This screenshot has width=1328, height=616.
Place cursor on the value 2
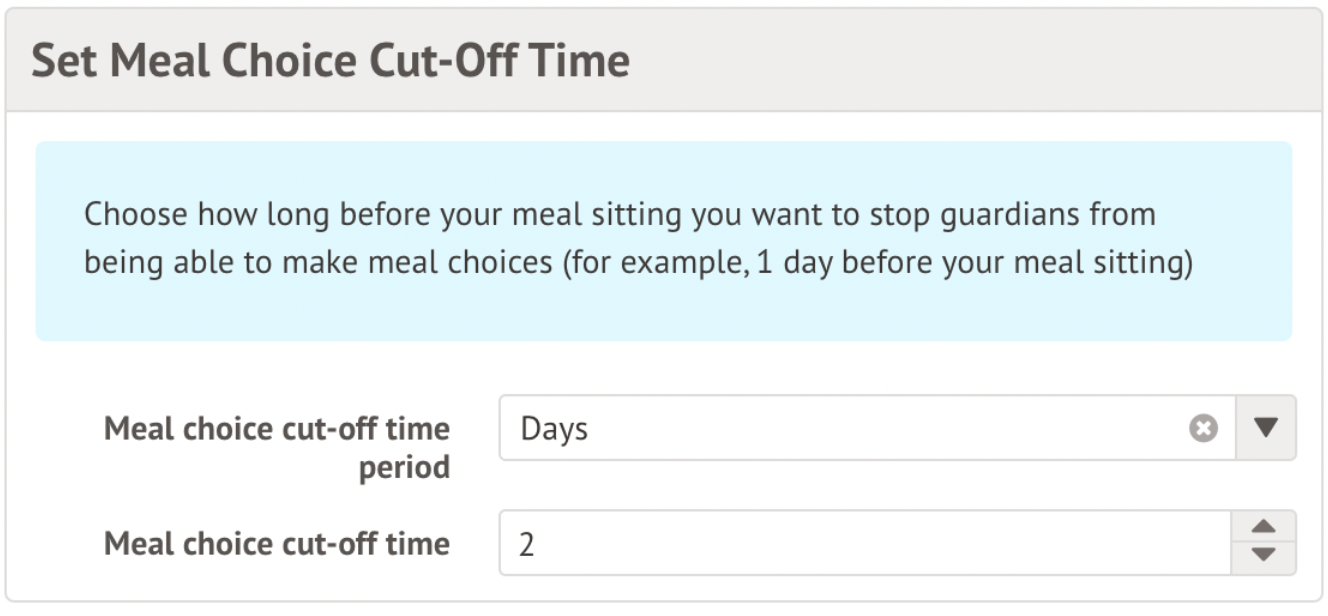tap(527, 544)
